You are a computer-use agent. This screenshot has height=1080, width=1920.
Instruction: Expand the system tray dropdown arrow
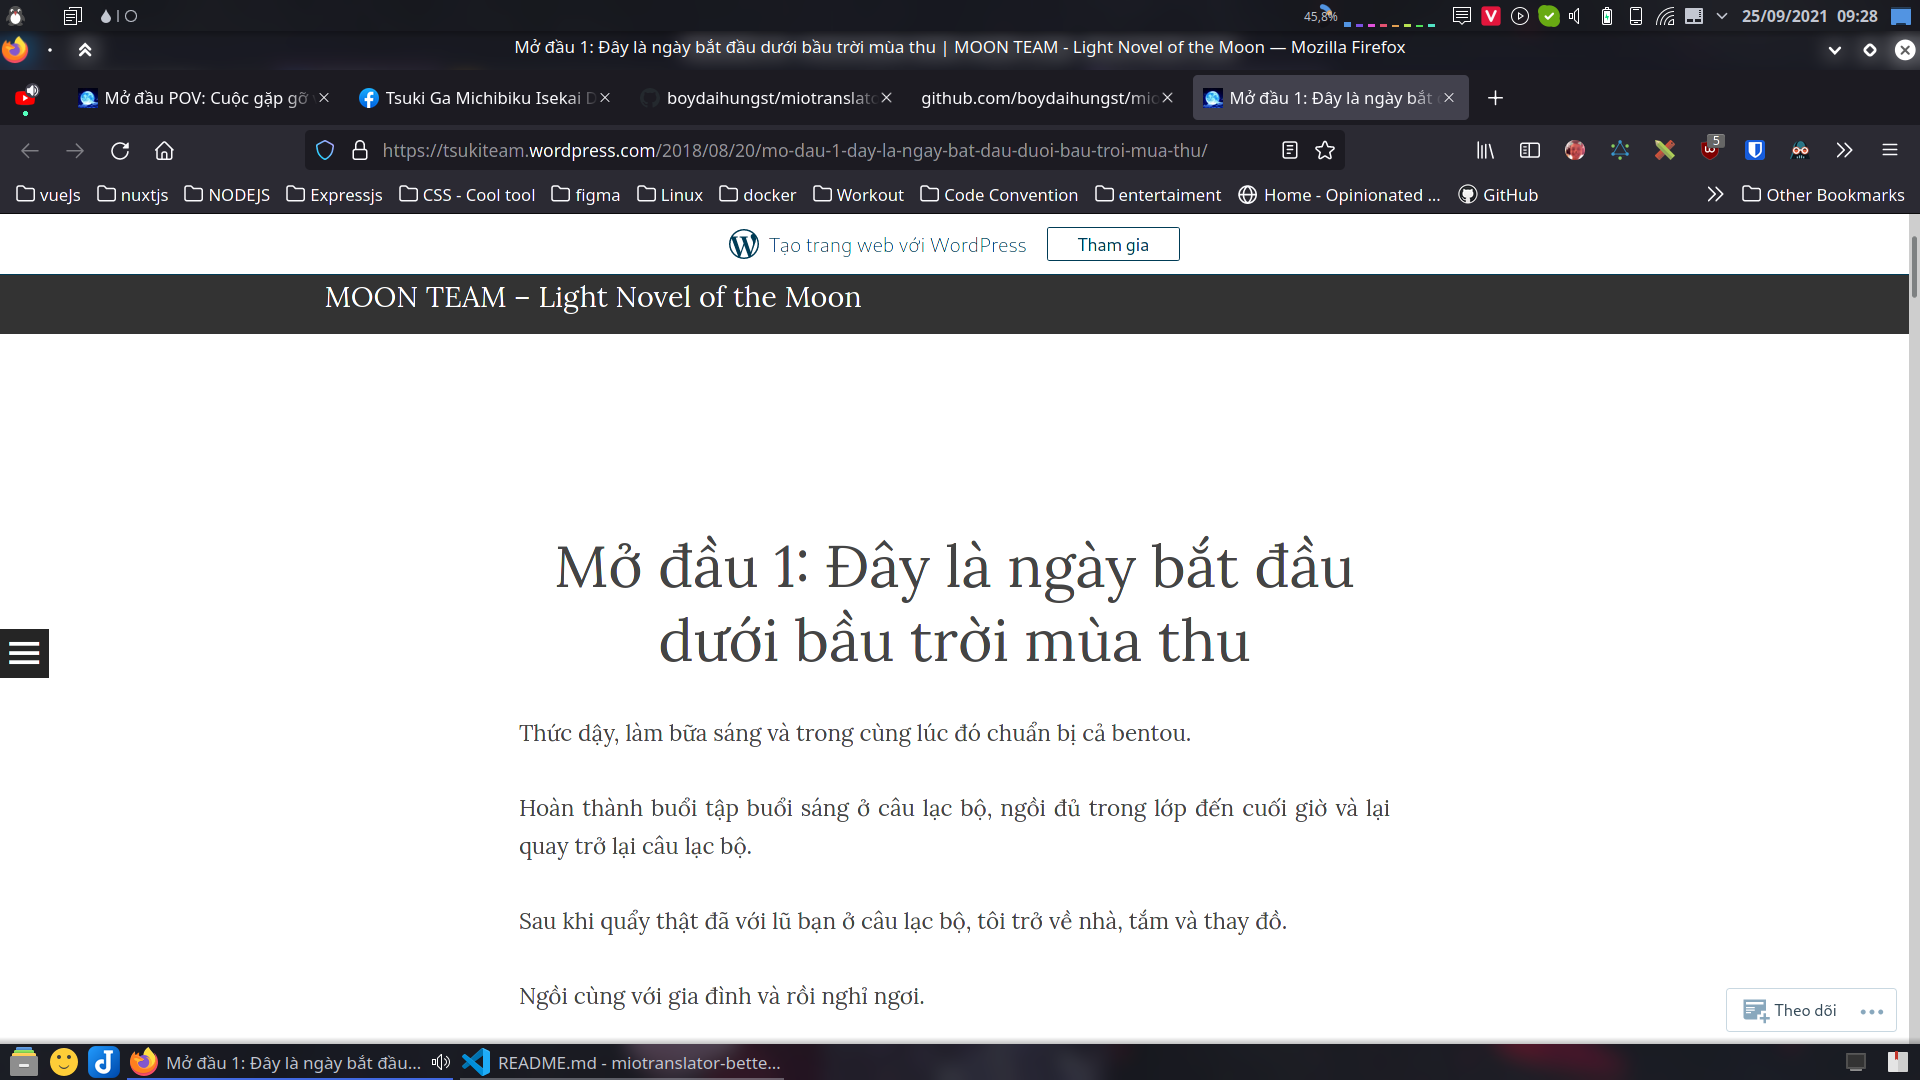(1722, 16)
